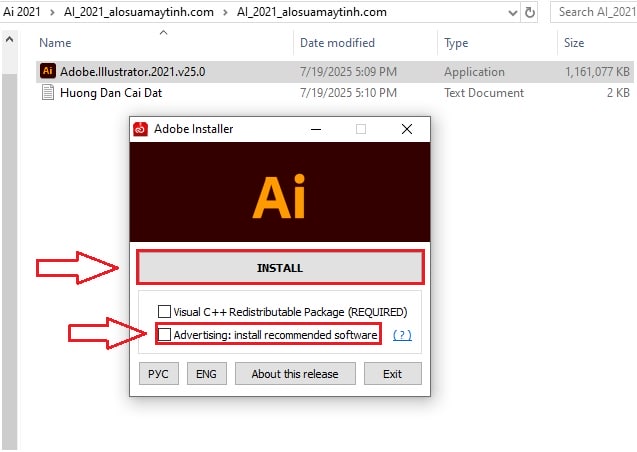
Task: Expand the chevron after the middle AI_2021_alosuamaytinh.com breadcrumb
Action: 225,12
